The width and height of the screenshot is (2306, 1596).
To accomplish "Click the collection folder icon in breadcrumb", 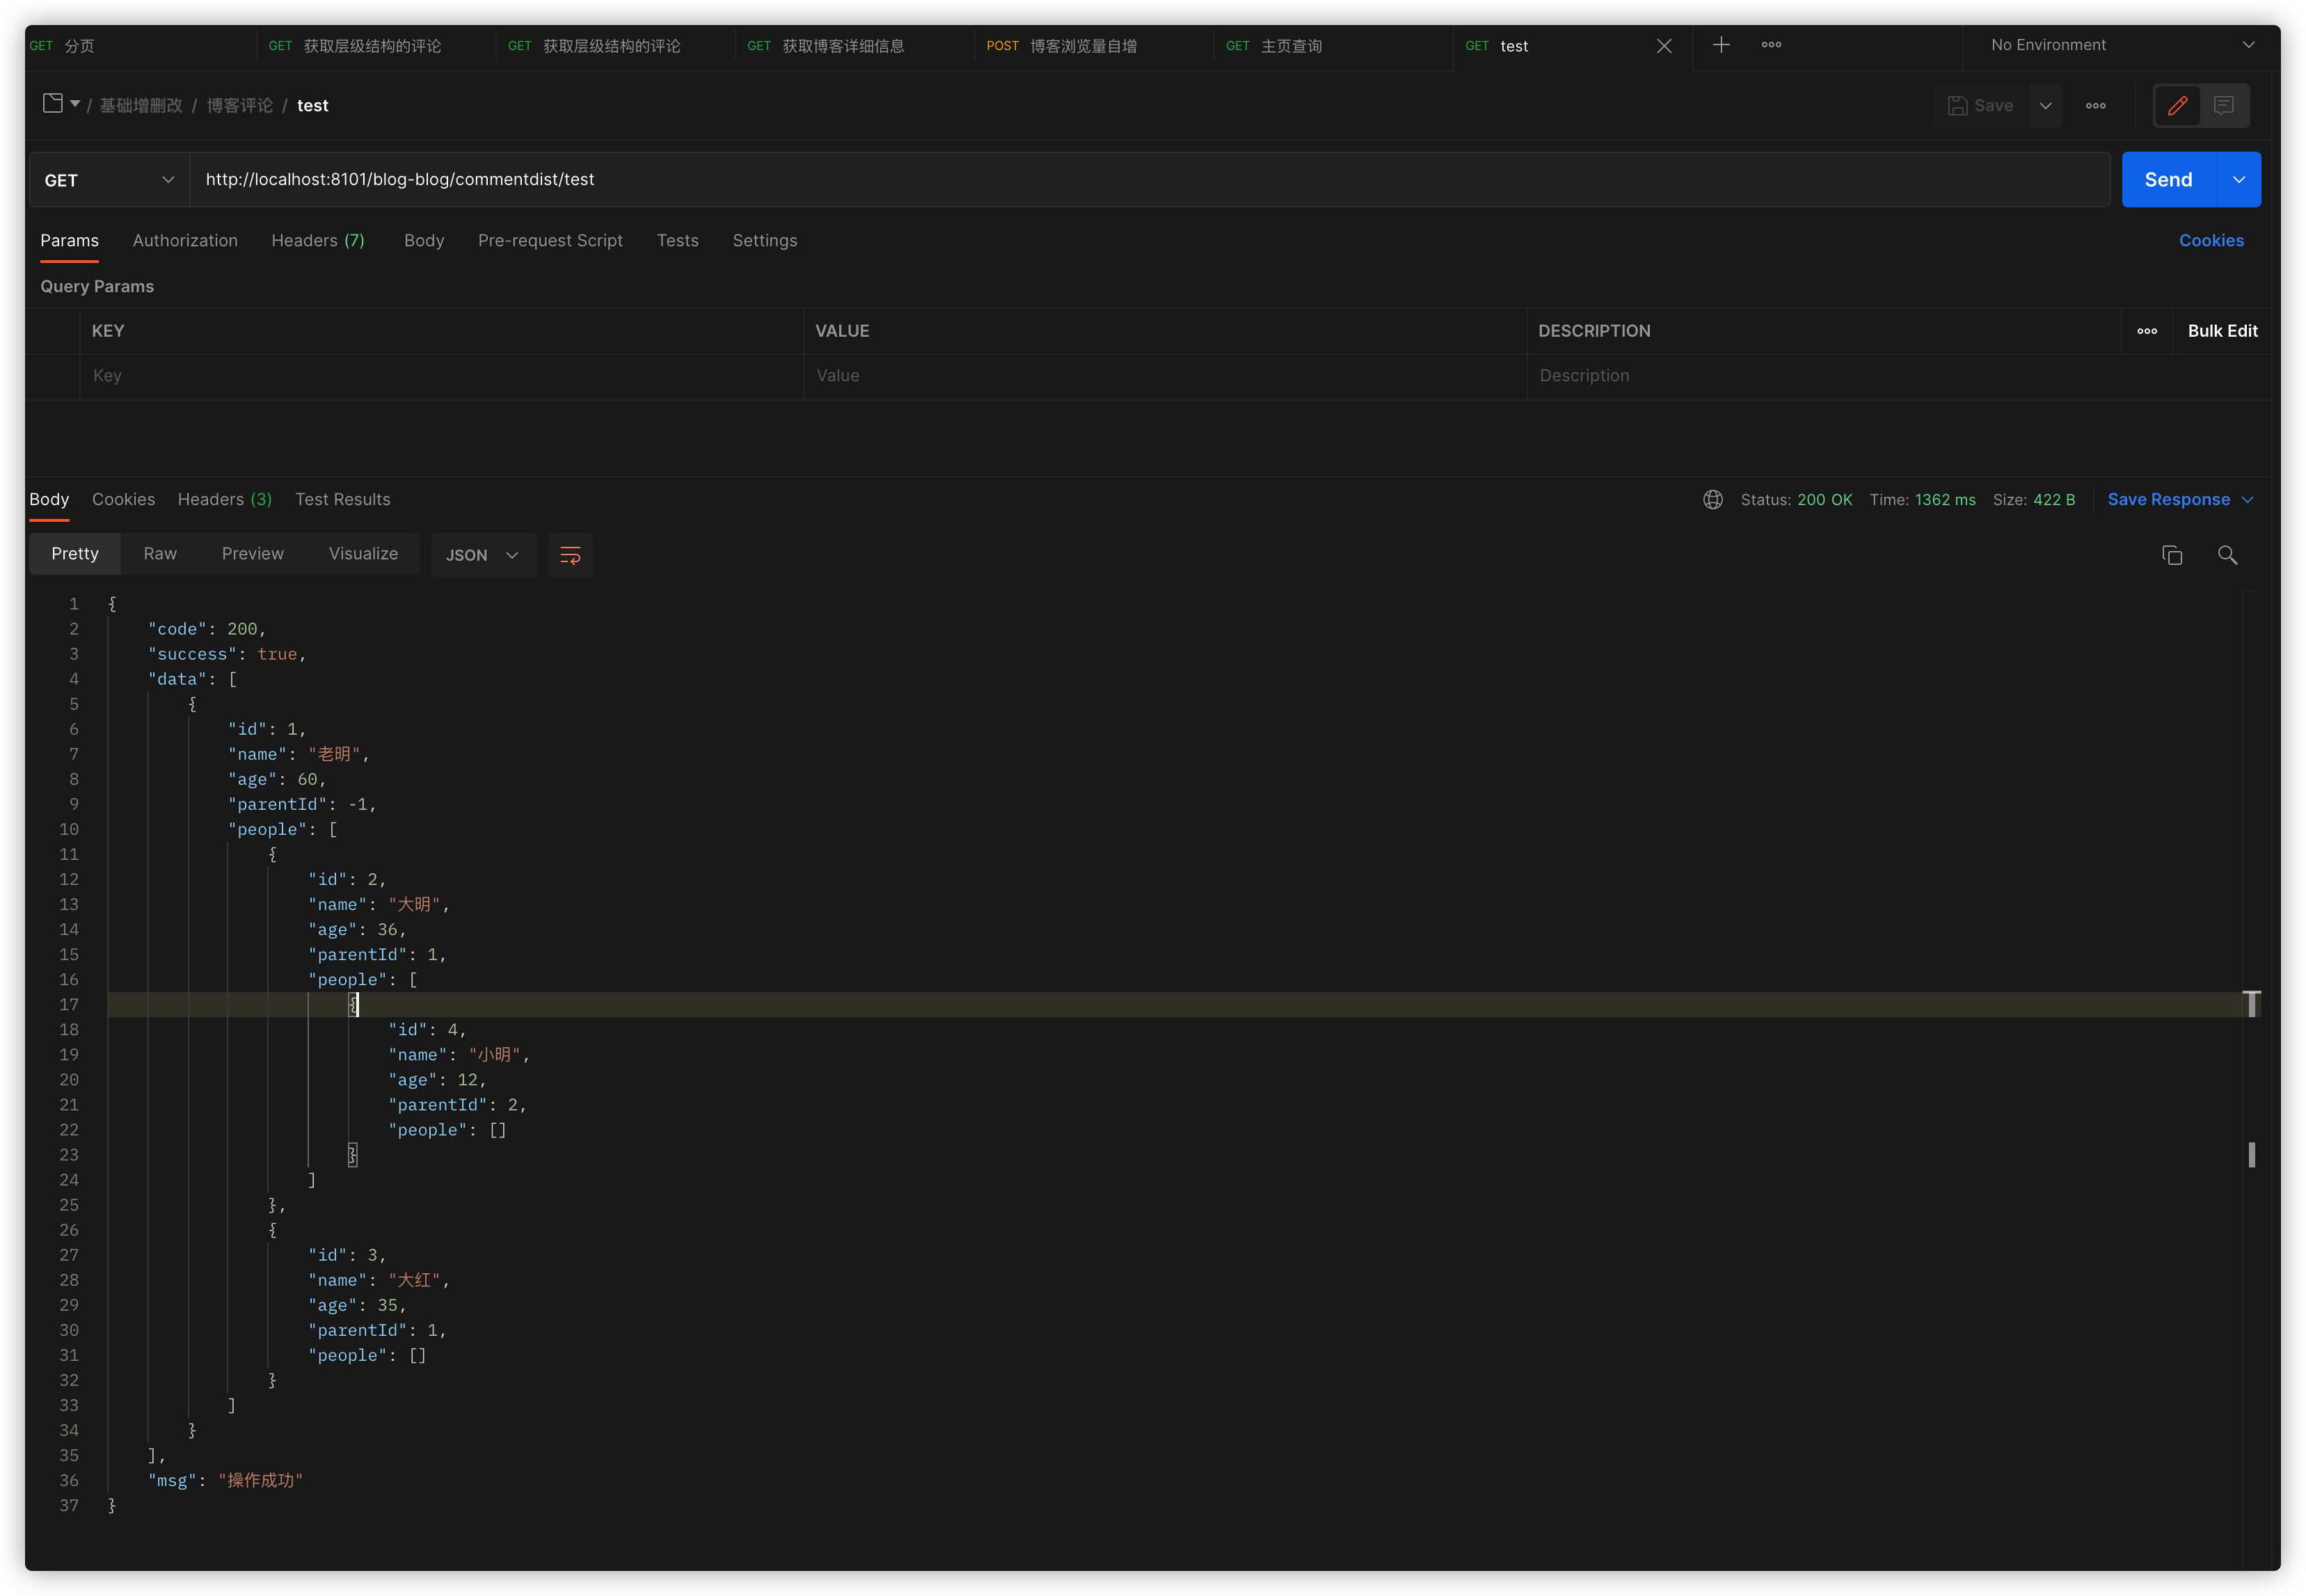I will (x=53, y=103).
